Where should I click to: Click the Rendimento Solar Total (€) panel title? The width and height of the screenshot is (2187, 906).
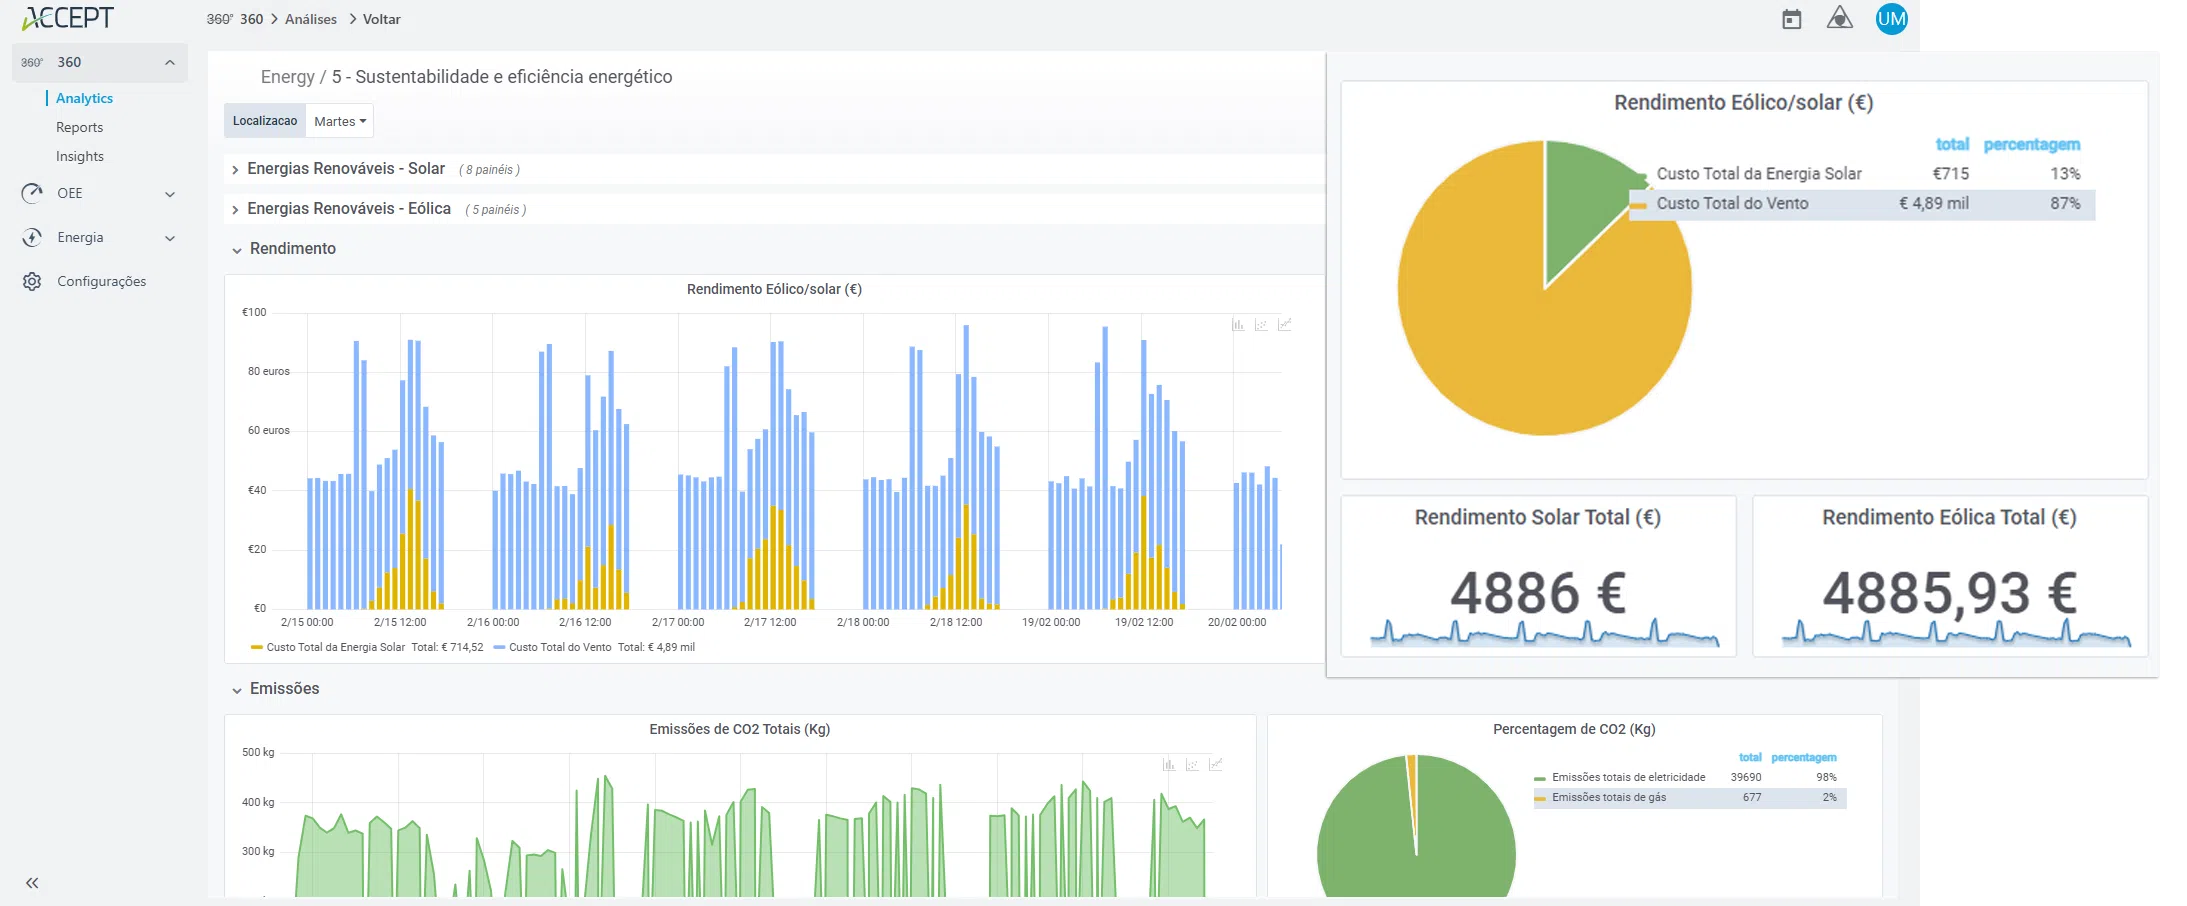point(1538,517)
